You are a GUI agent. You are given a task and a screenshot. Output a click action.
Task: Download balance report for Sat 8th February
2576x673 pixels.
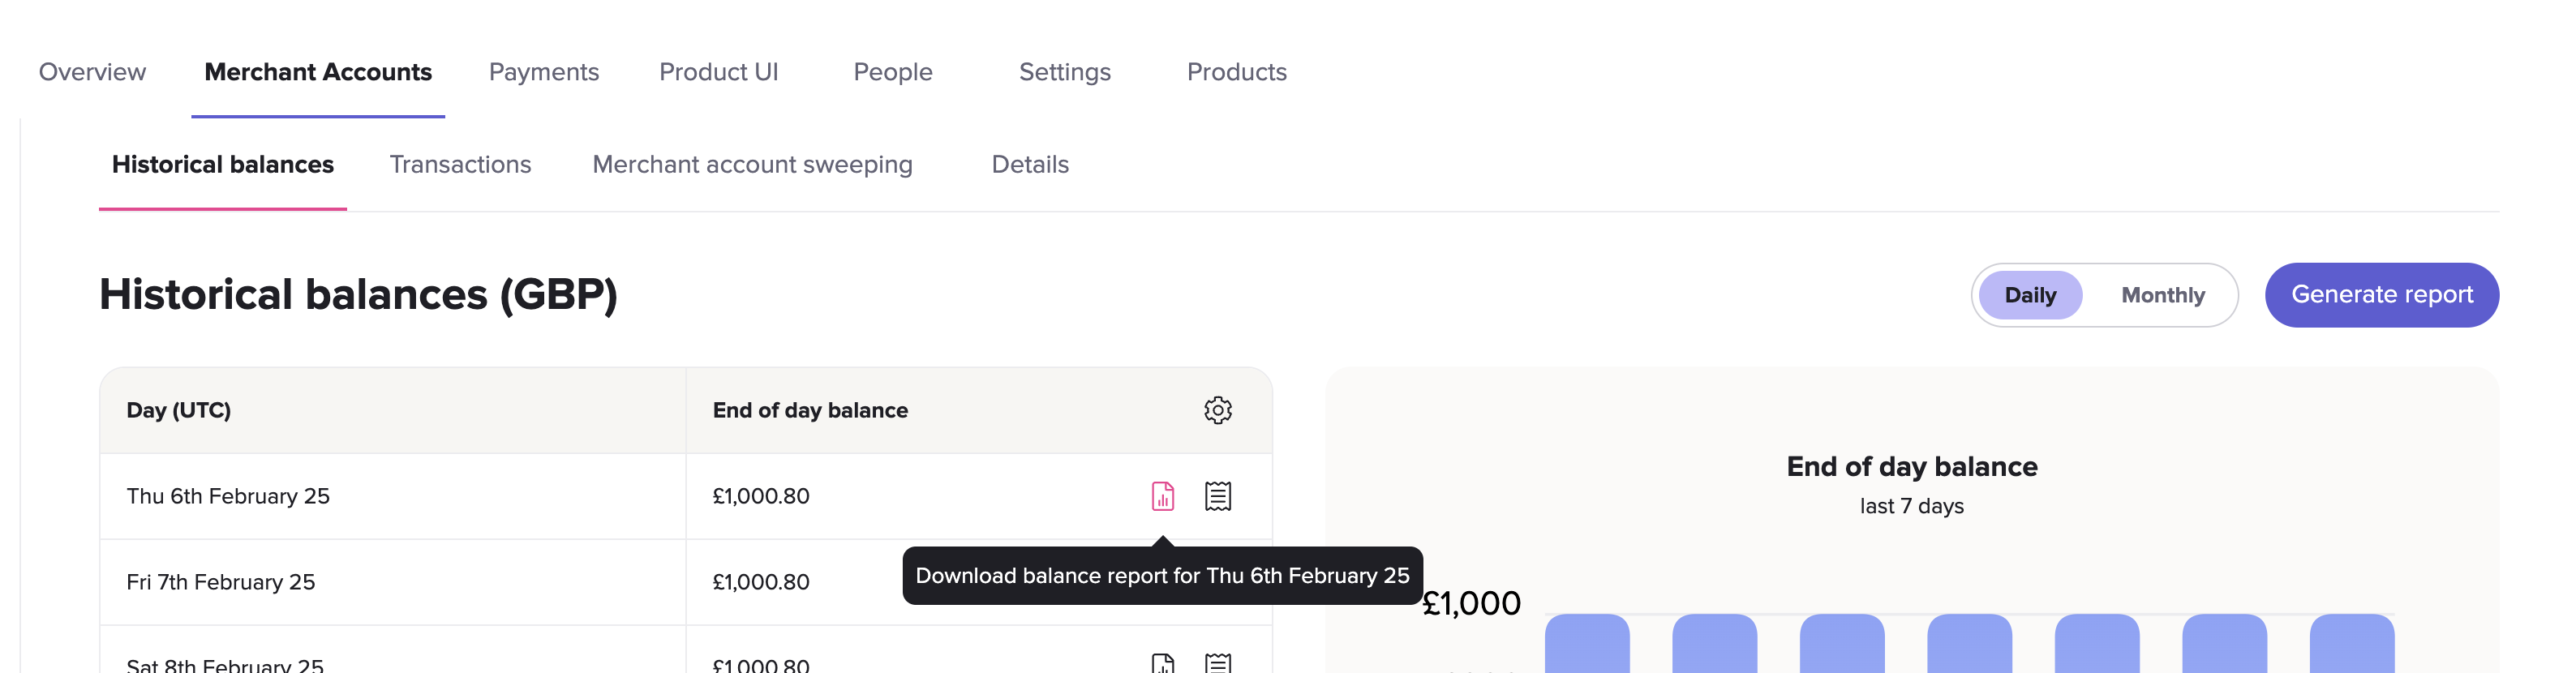pyautogui.click(x=1162, y=663)
